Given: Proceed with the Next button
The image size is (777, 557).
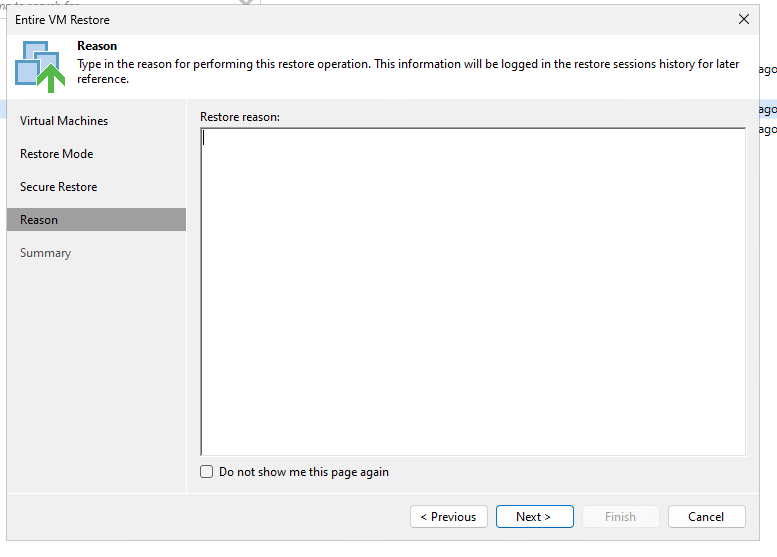Looking at the screenshot, I should tap(535, 516).
